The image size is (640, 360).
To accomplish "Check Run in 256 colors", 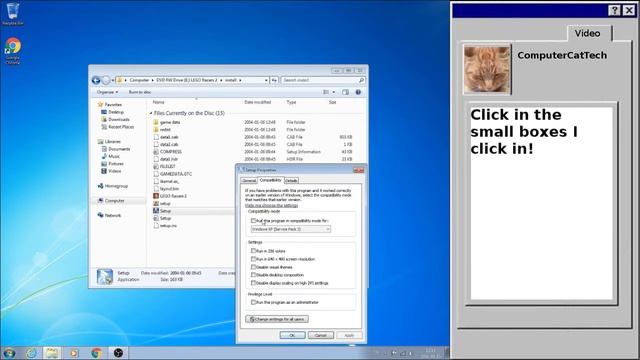I will (x=253, y=251).
